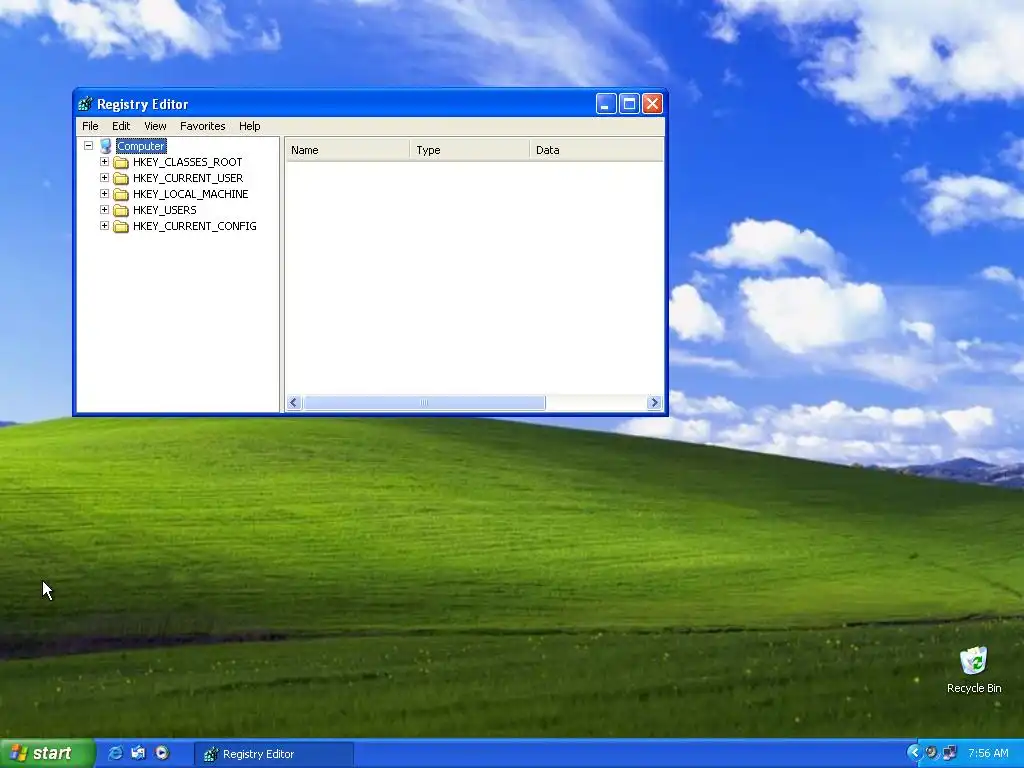This screenshot has height=768, width=1024.
Task: Click Registry Editor taskbar button
Action: pos(274,754)
